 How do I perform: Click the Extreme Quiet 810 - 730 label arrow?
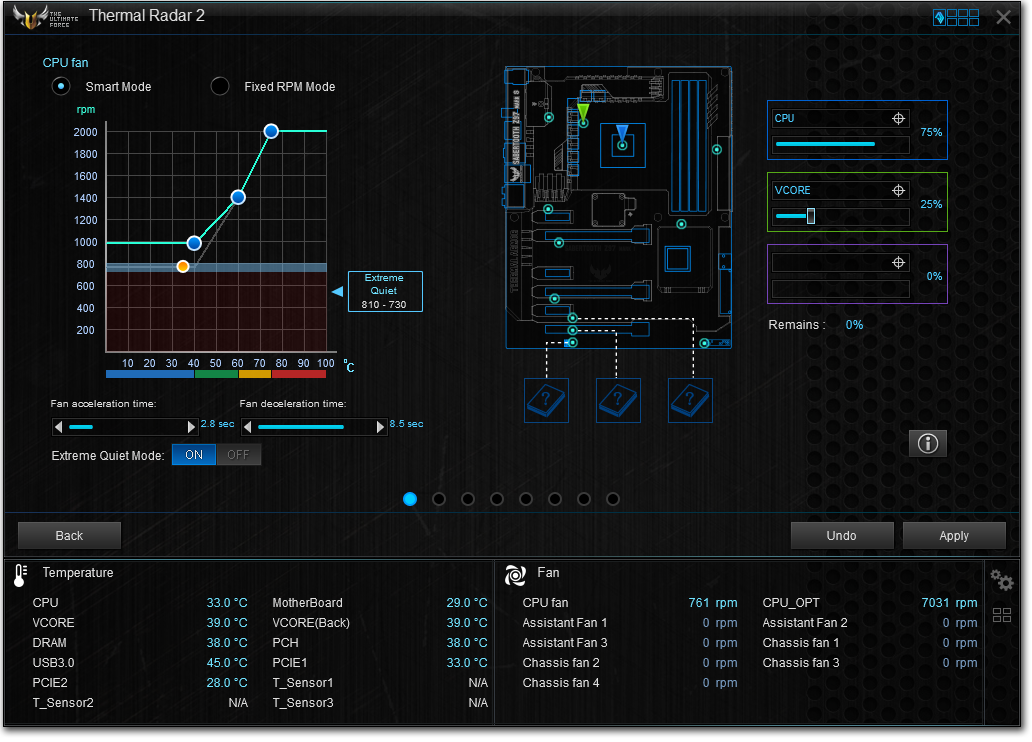(x=338, y=291)
